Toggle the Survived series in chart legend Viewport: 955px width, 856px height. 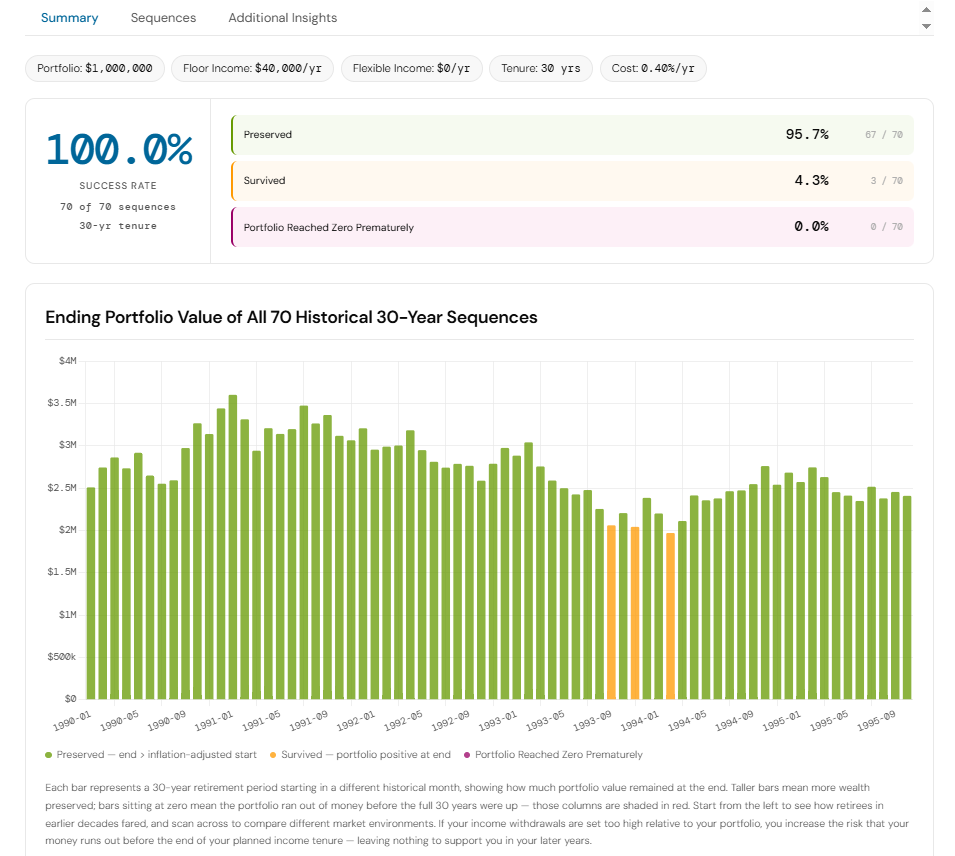click(365, 755)
